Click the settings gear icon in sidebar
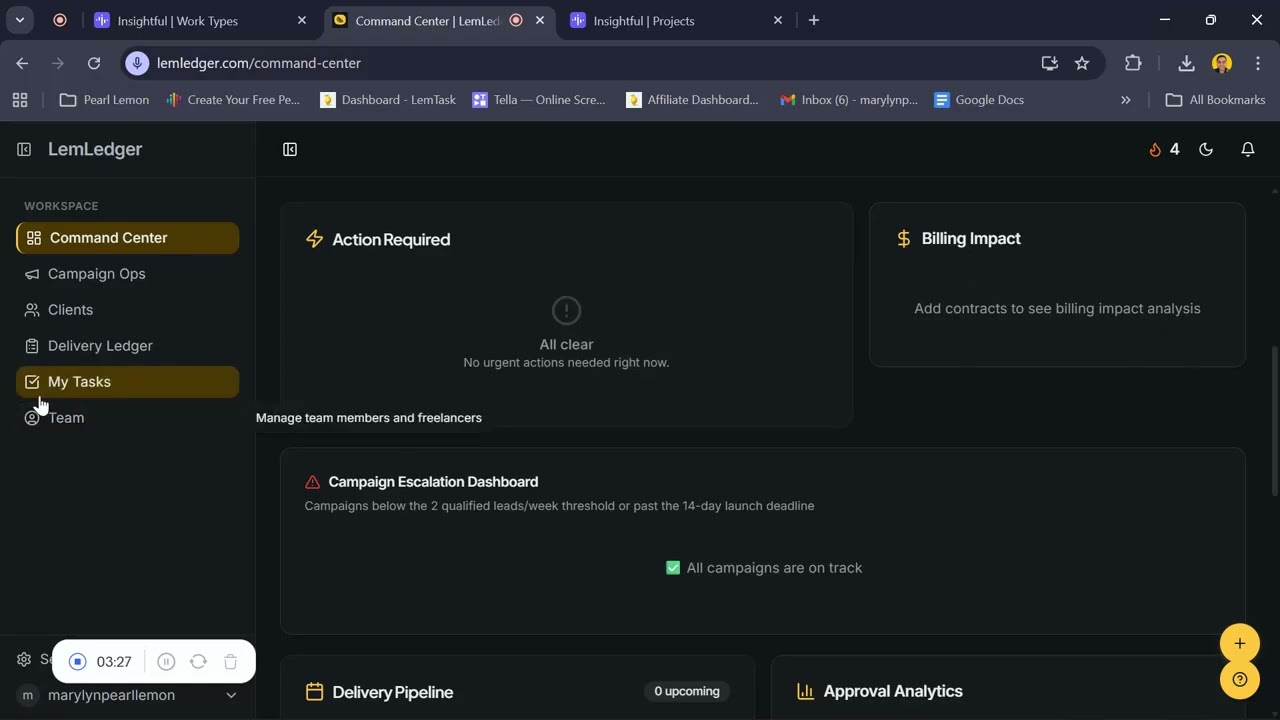1280x720 pixels. tap(24, 659)
